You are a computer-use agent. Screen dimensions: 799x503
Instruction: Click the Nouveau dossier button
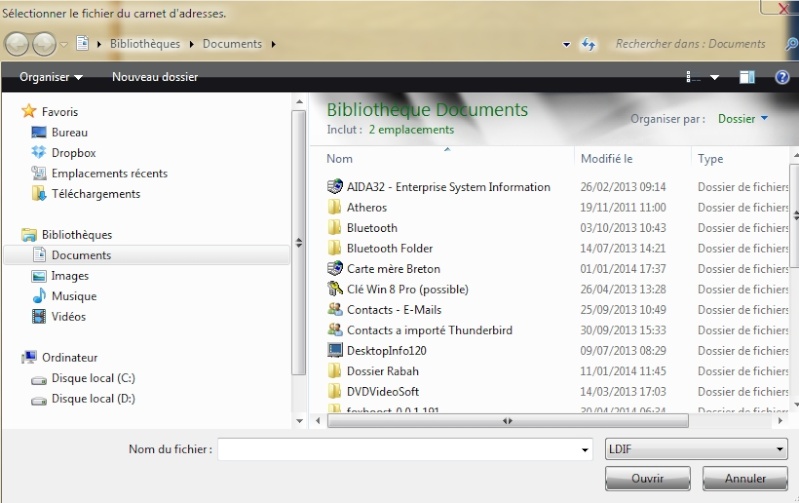155,77
